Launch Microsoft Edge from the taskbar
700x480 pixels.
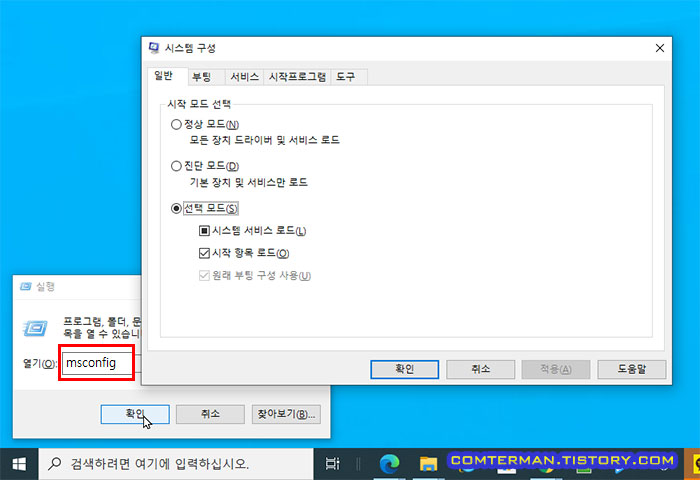point(389,464)
